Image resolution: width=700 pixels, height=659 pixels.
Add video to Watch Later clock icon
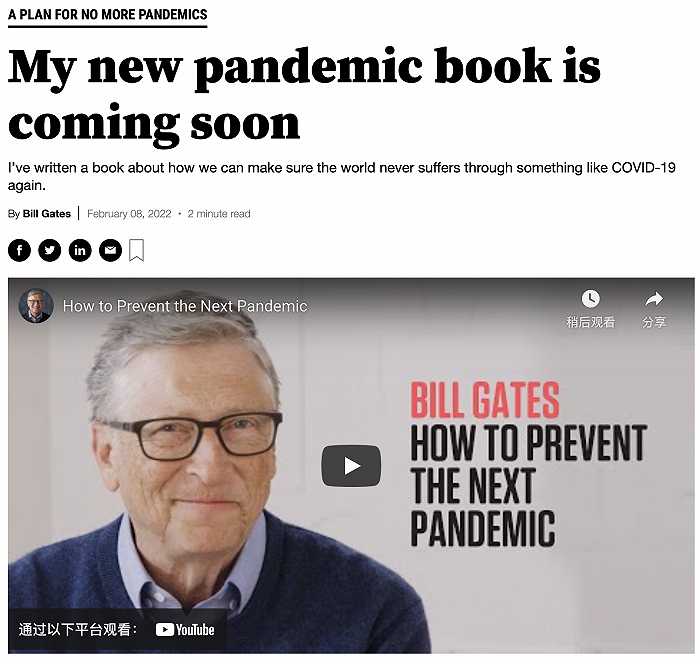[x=591, y=299]
